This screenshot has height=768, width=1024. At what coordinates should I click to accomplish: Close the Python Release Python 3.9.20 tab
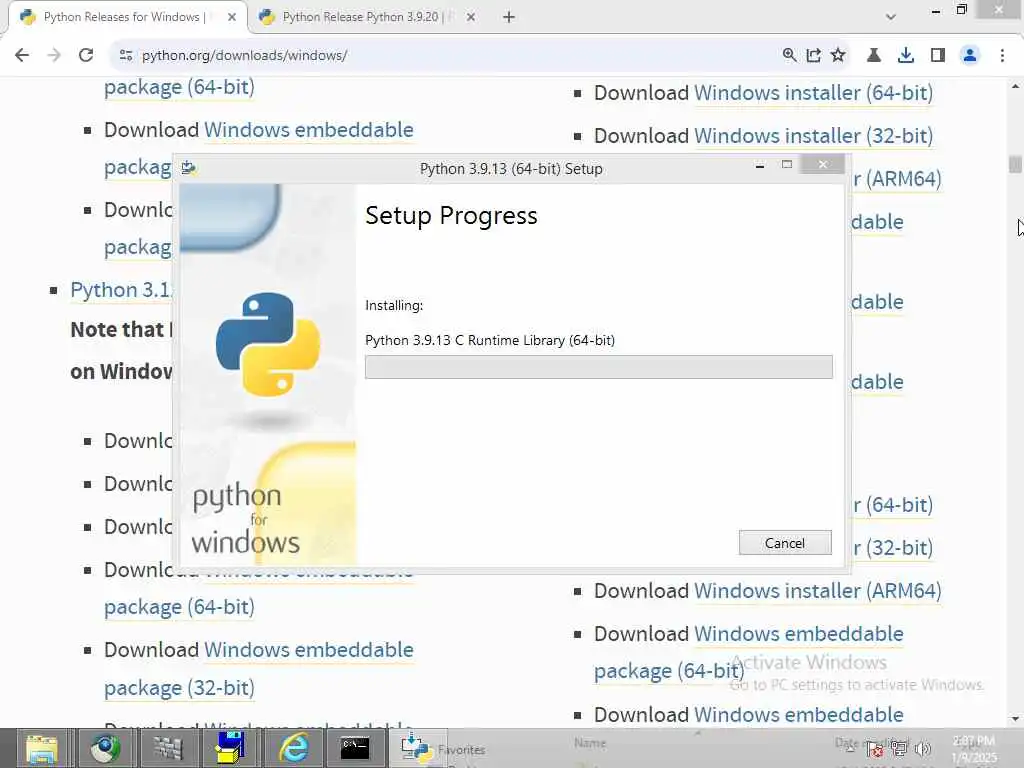point(471,17)
